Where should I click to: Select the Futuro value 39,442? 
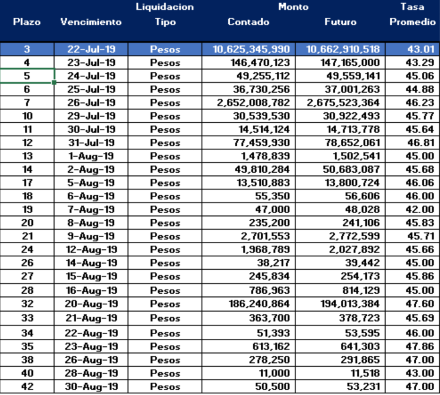[340, 262]
